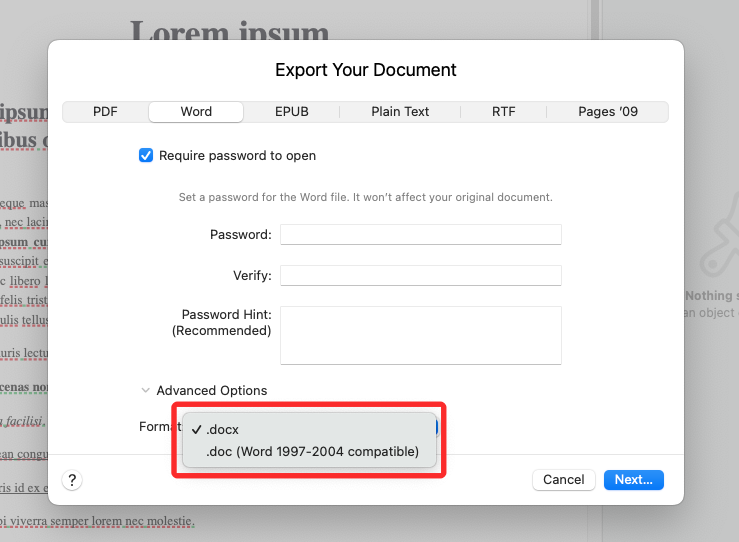Viewport: 739px width, 542px height.
Task: Choose the .docx format option
Action: click(309, 429)
